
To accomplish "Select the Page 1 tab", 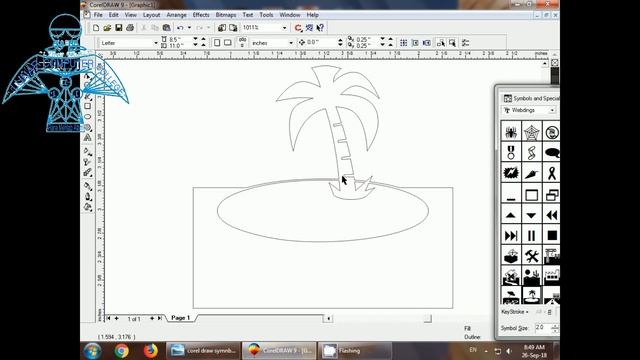I will click(x=181, y=318).
